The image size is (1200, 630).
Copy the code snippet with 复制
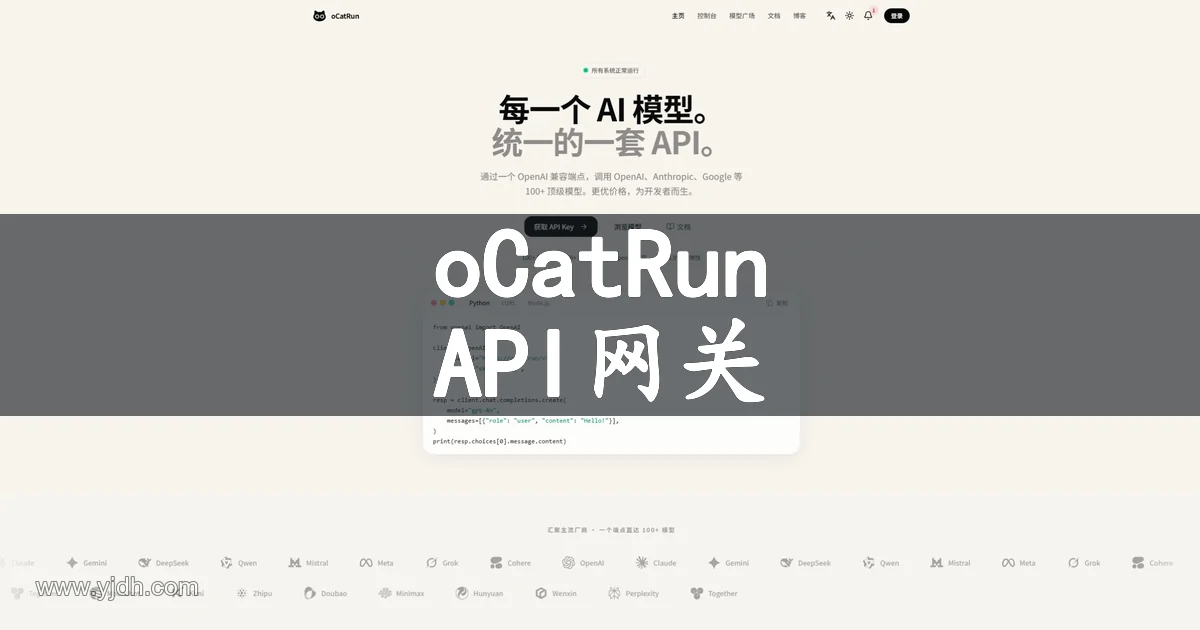pos(777,302)
